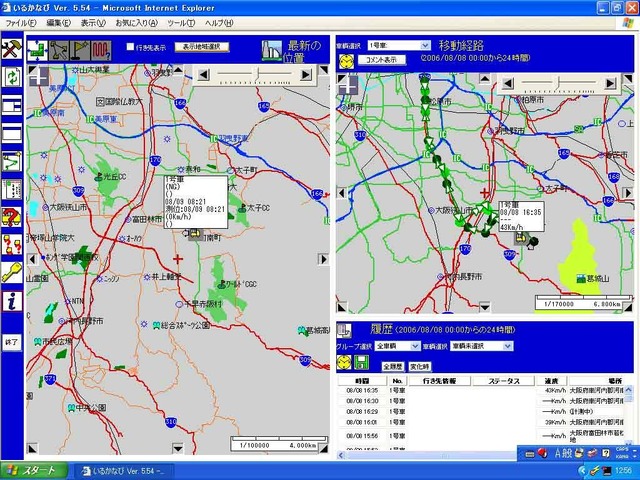Click the yellow clock icon in 移動経路 panel
Image resolution: width=640 pixels, height=480 pixels.
pyautogui.click(x=346, y=61)
